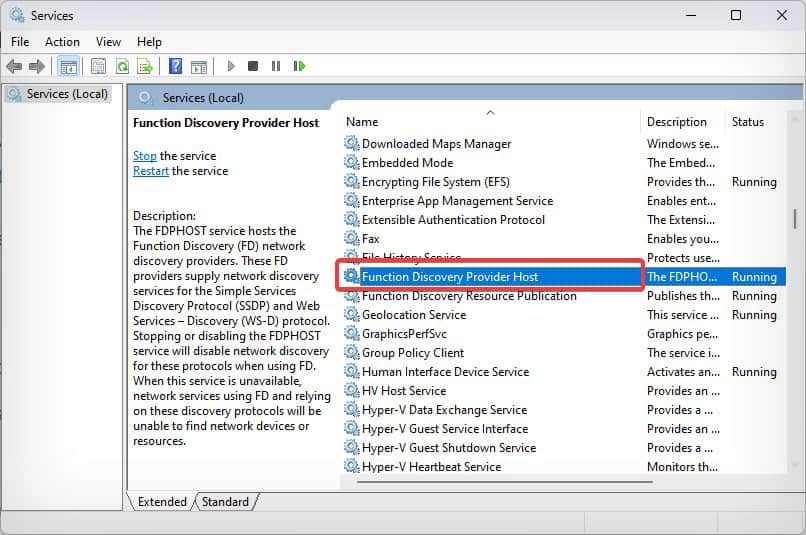Select the Enterprise App Management Service row
The width and height of the screenshot is (806, 535).
564,200
